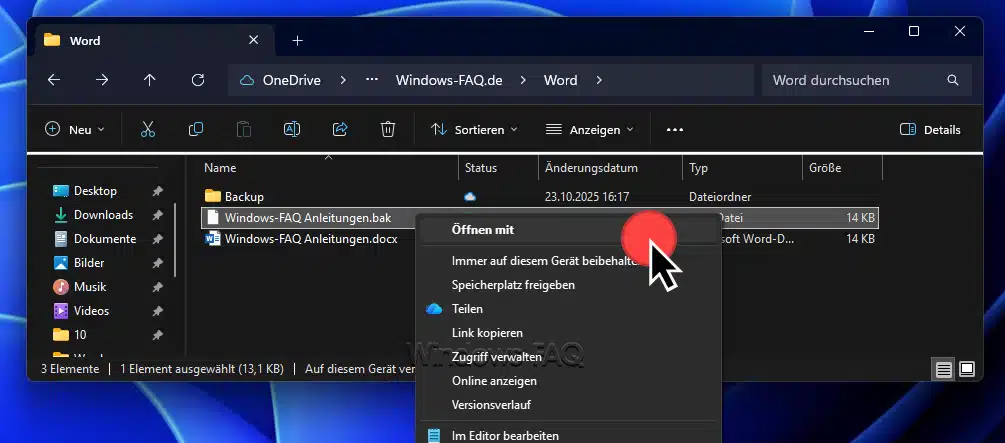The width and height of the screenshot is (1005, 443).
Task: Toggle the Details pane button
Action: 930,129
